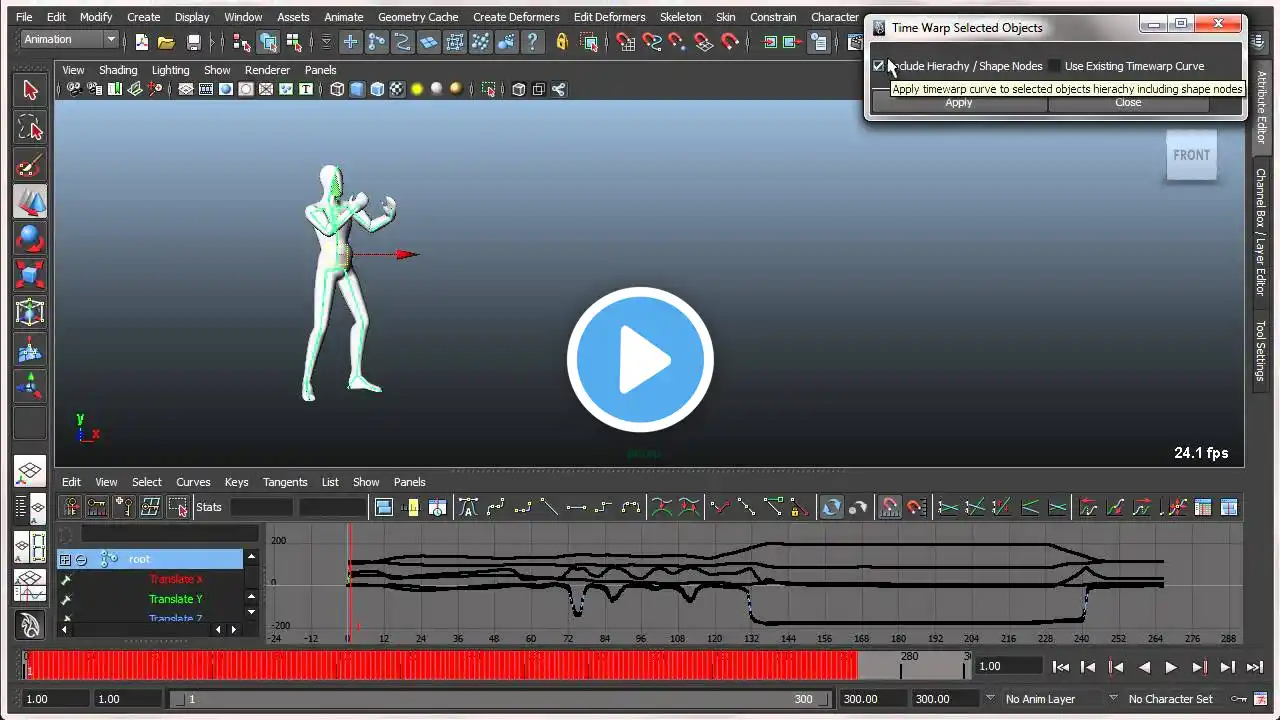Click Apply in Time Warp dialog
Screen dimensions: 1280x720
[959, 102]
